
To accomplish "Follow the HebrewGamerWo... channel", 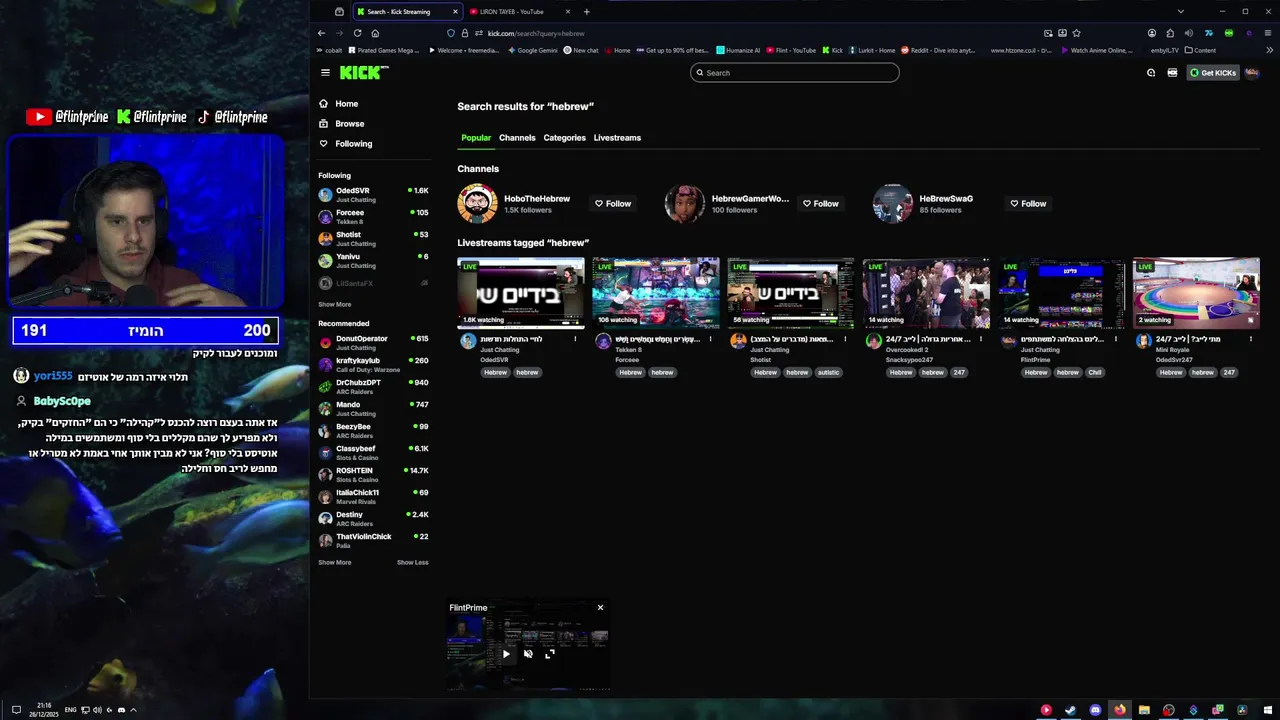I will [x=820, y=204].
